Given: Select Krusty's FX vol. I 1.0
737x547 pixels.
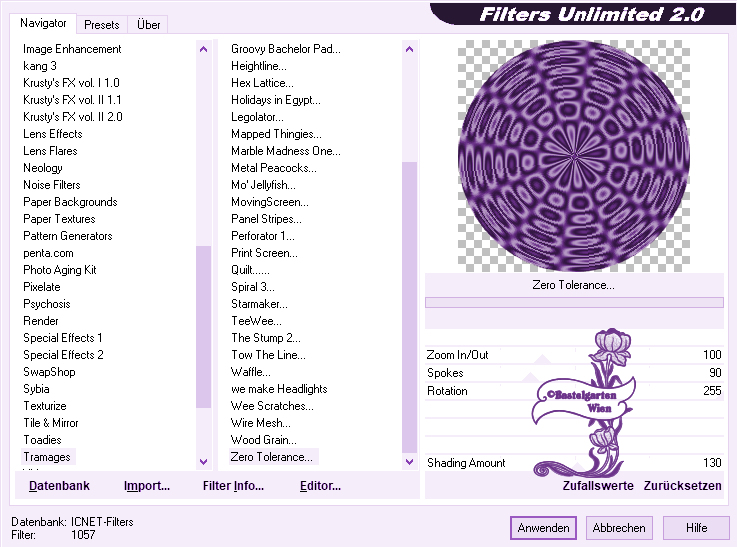Looking at the screenshot, I should 71,83.
